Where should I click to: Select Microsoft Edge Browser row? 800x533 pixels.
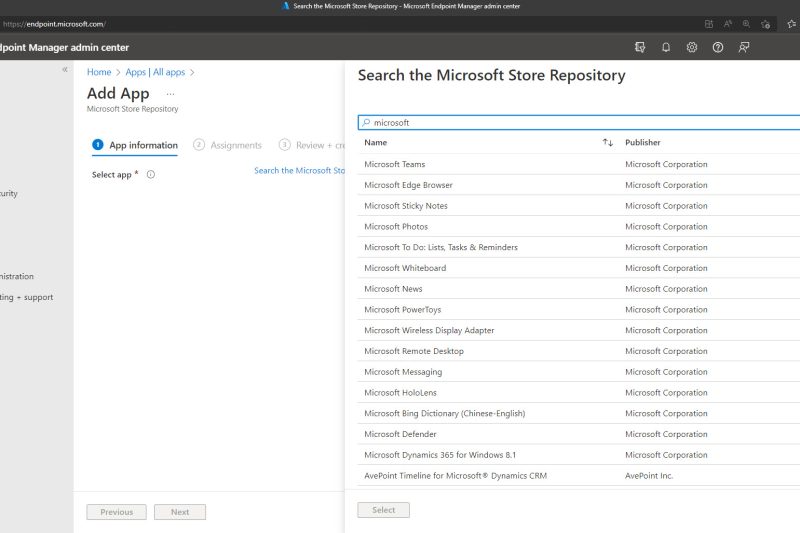(x=579, y=185)
